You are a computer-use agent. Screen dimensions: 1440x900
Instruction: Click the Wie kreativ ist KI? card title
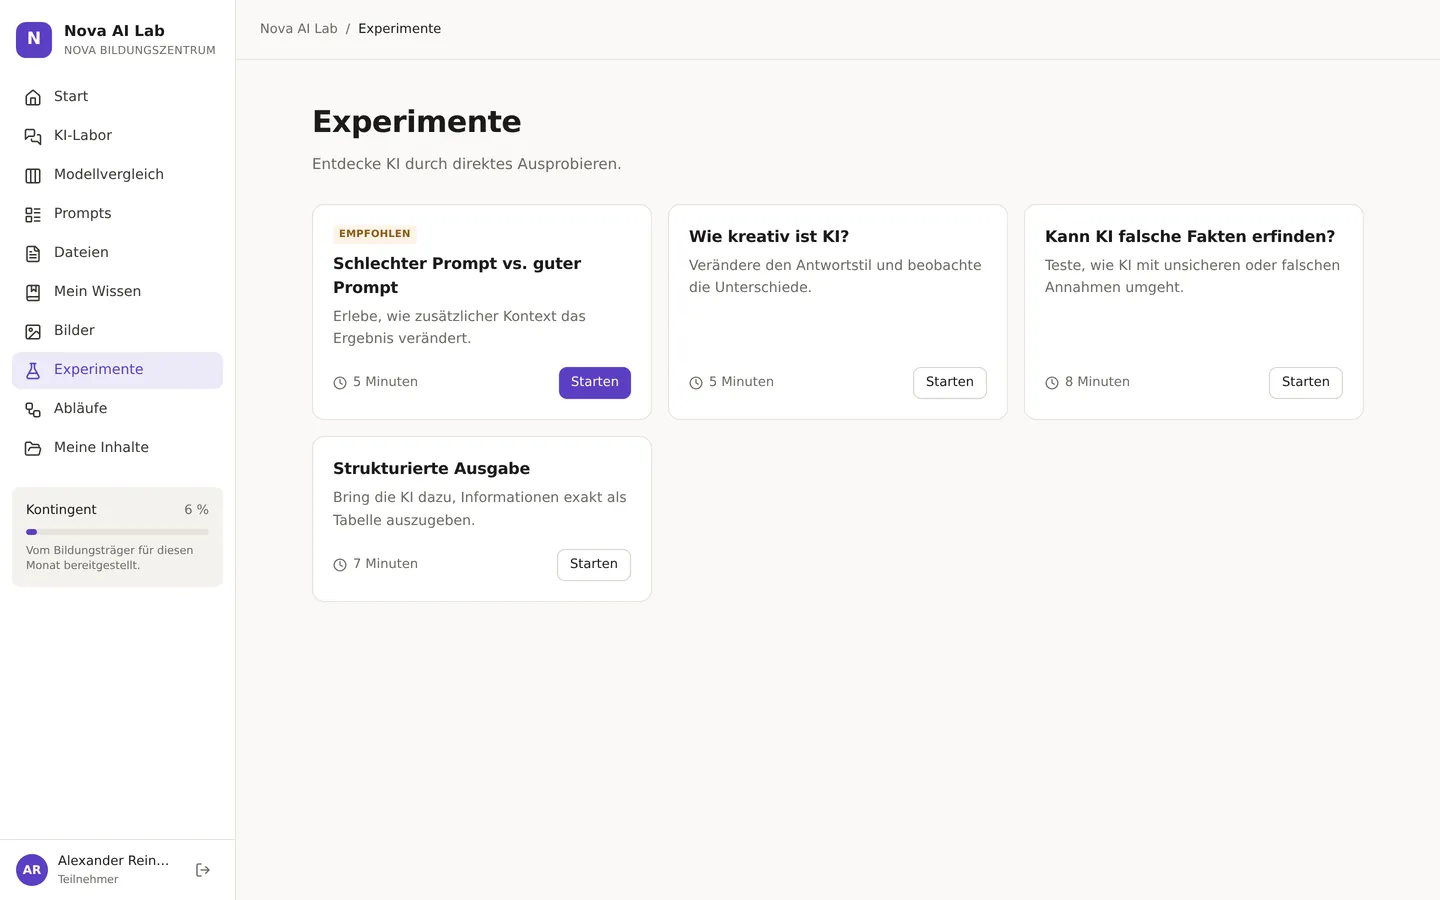click(x=769, y=237)
